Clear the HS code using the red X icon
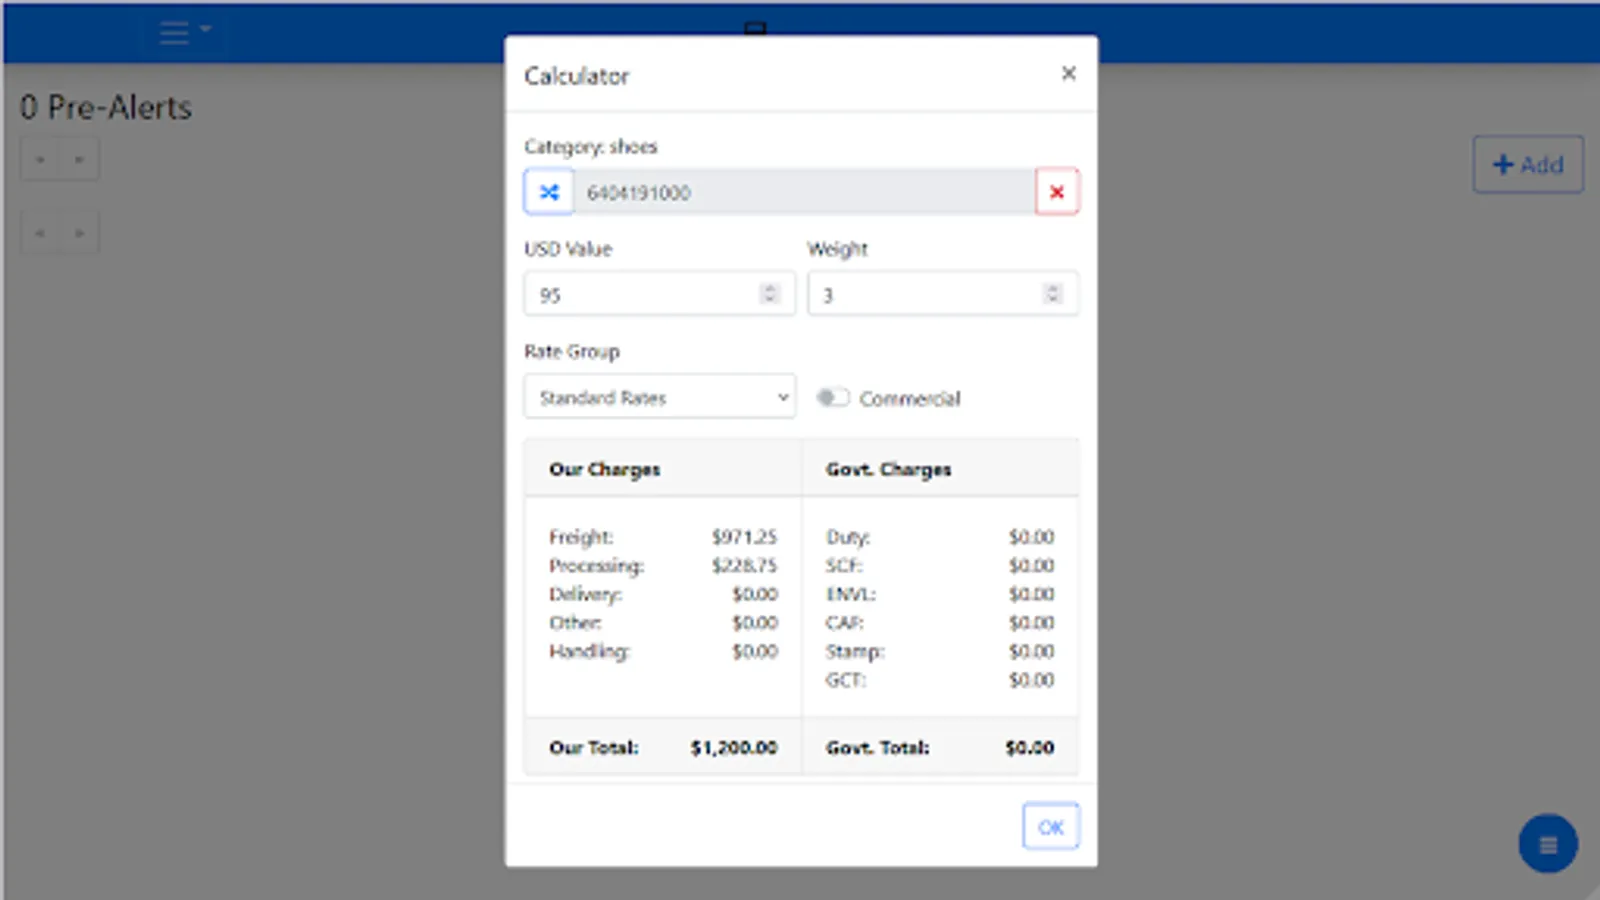The image size is (1600, 900). tap(1056, 191)
